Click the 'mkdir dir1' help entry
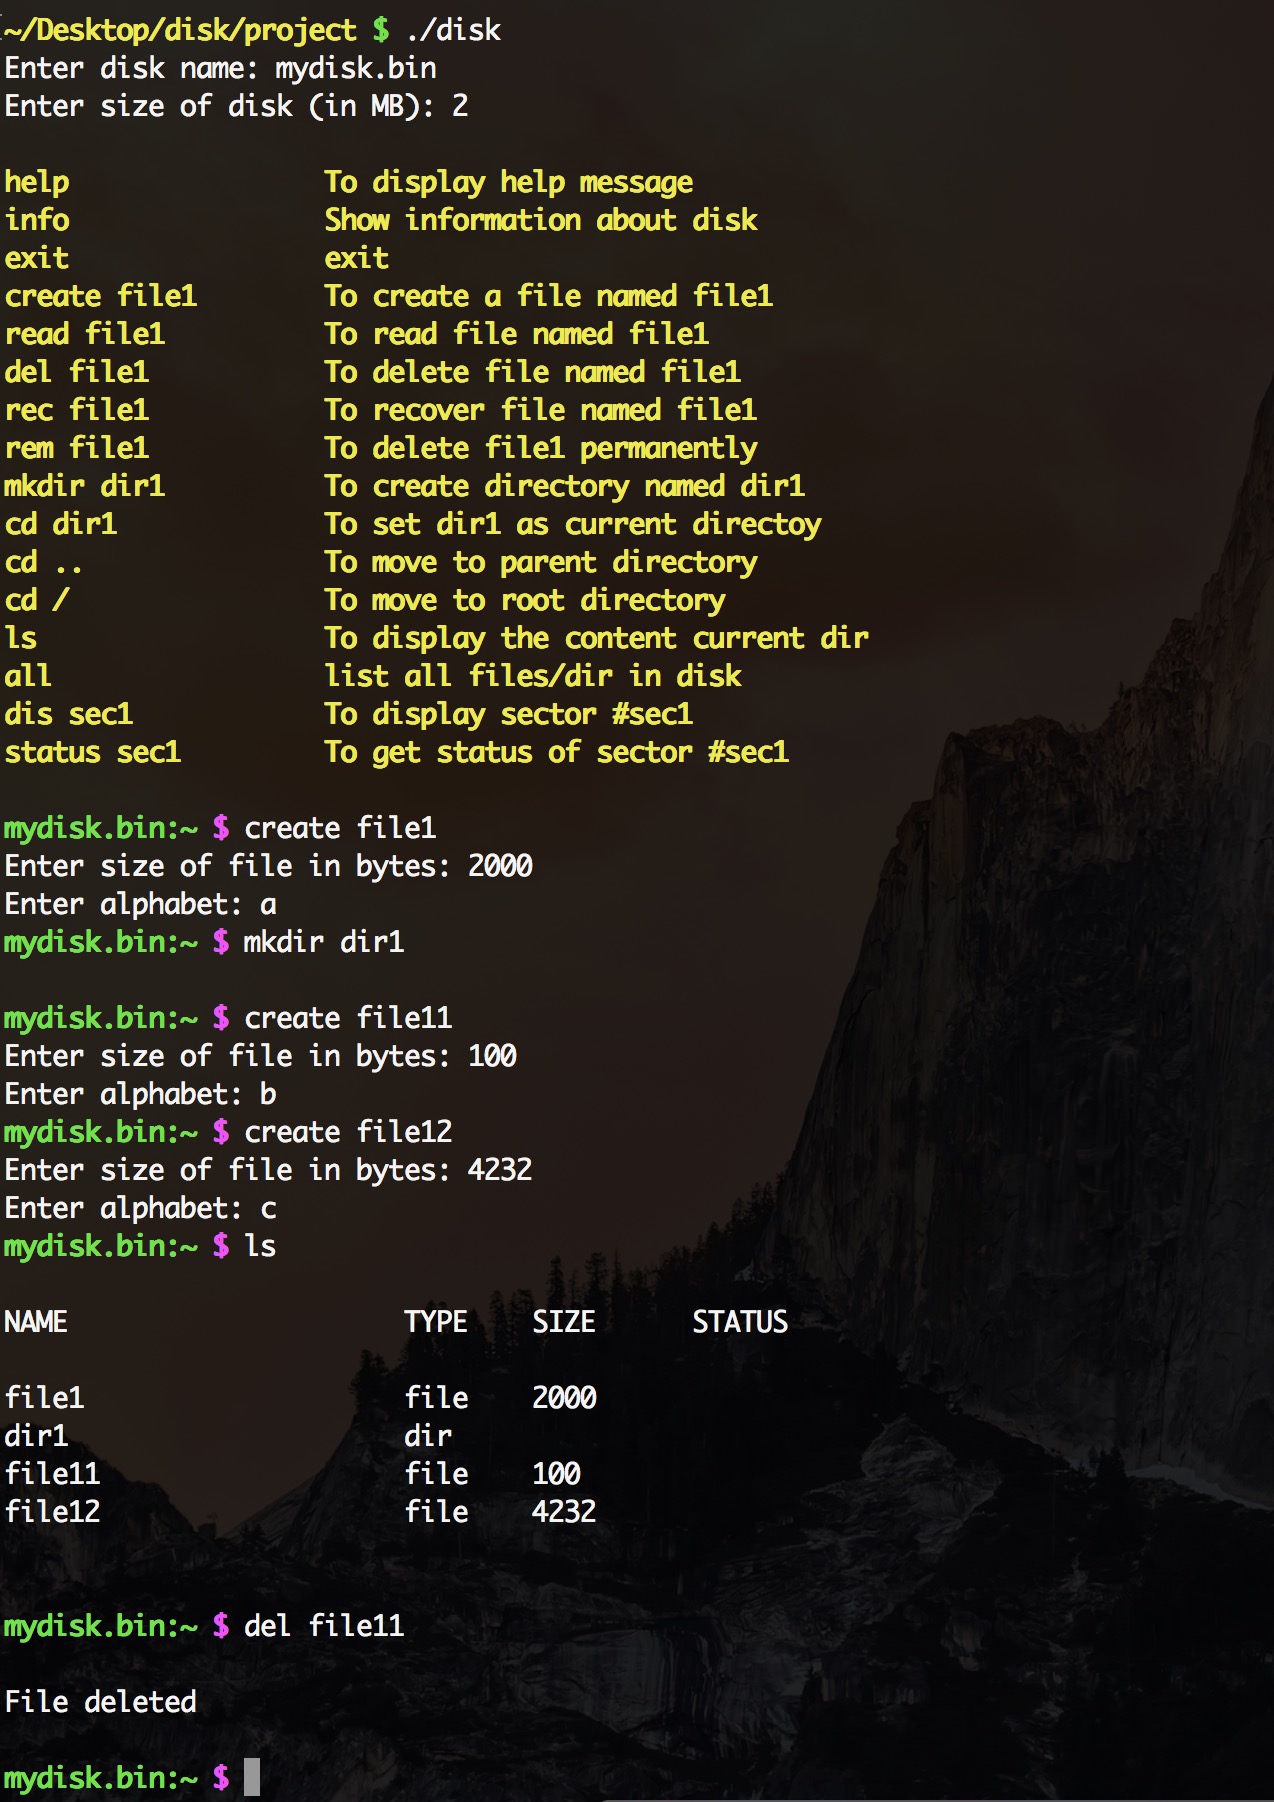Screen dimensions: 1274x1802 coord(85,486)
